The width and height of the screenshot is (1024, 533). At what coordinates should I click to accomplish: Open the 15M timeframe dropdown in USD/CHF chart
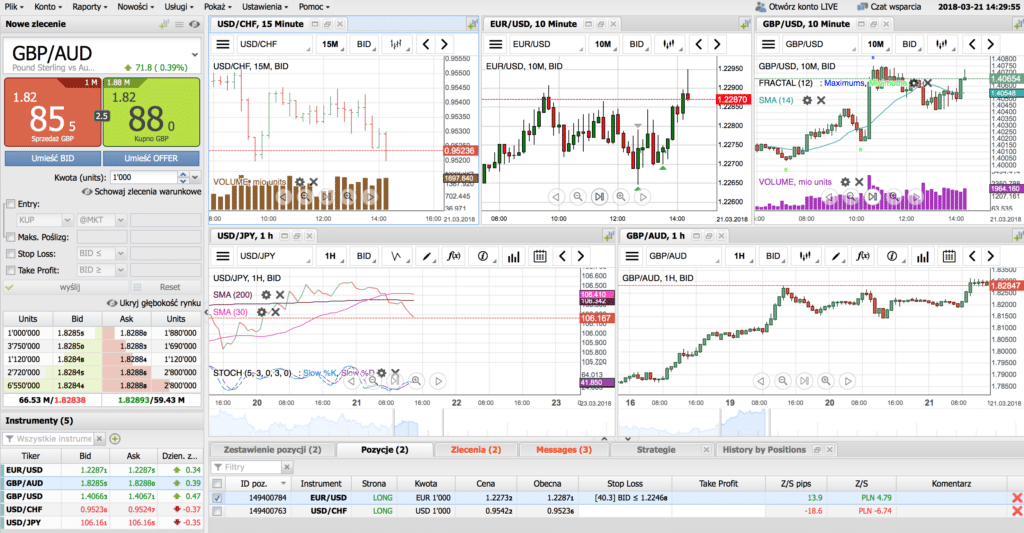pyautogui.click(x=332, y=44)
